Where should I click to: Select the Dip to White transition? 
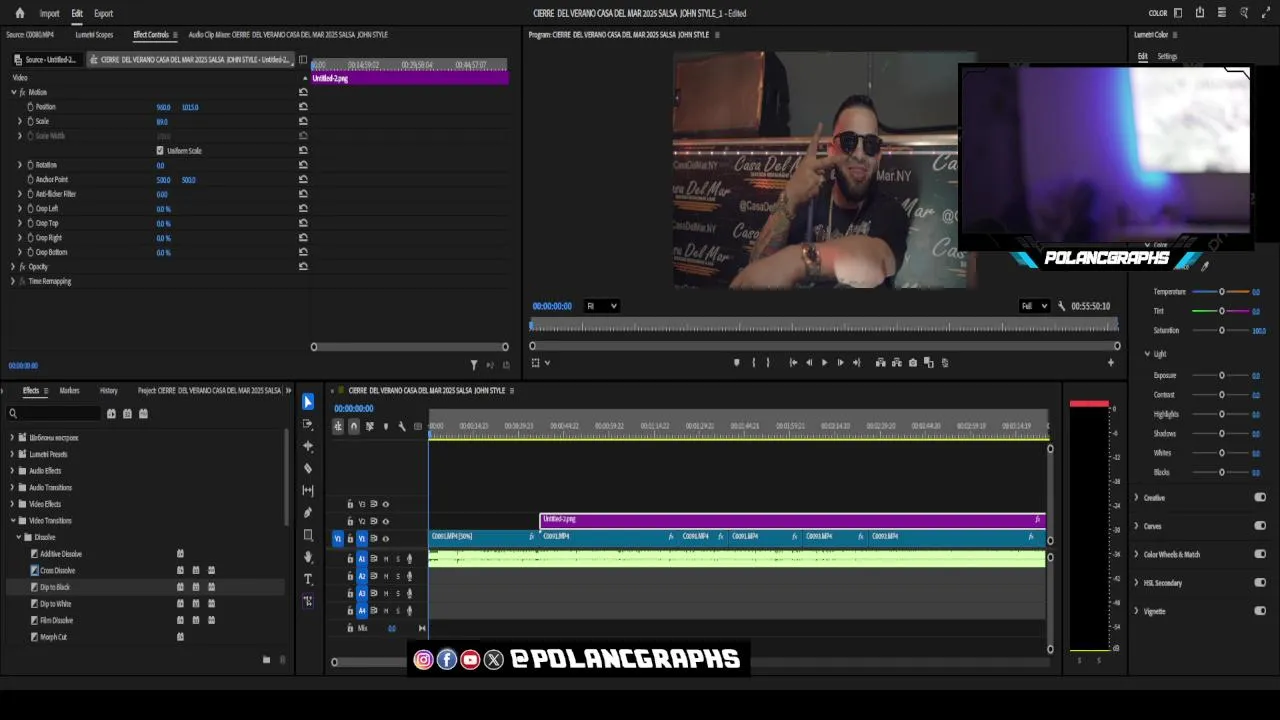(55, 604)
